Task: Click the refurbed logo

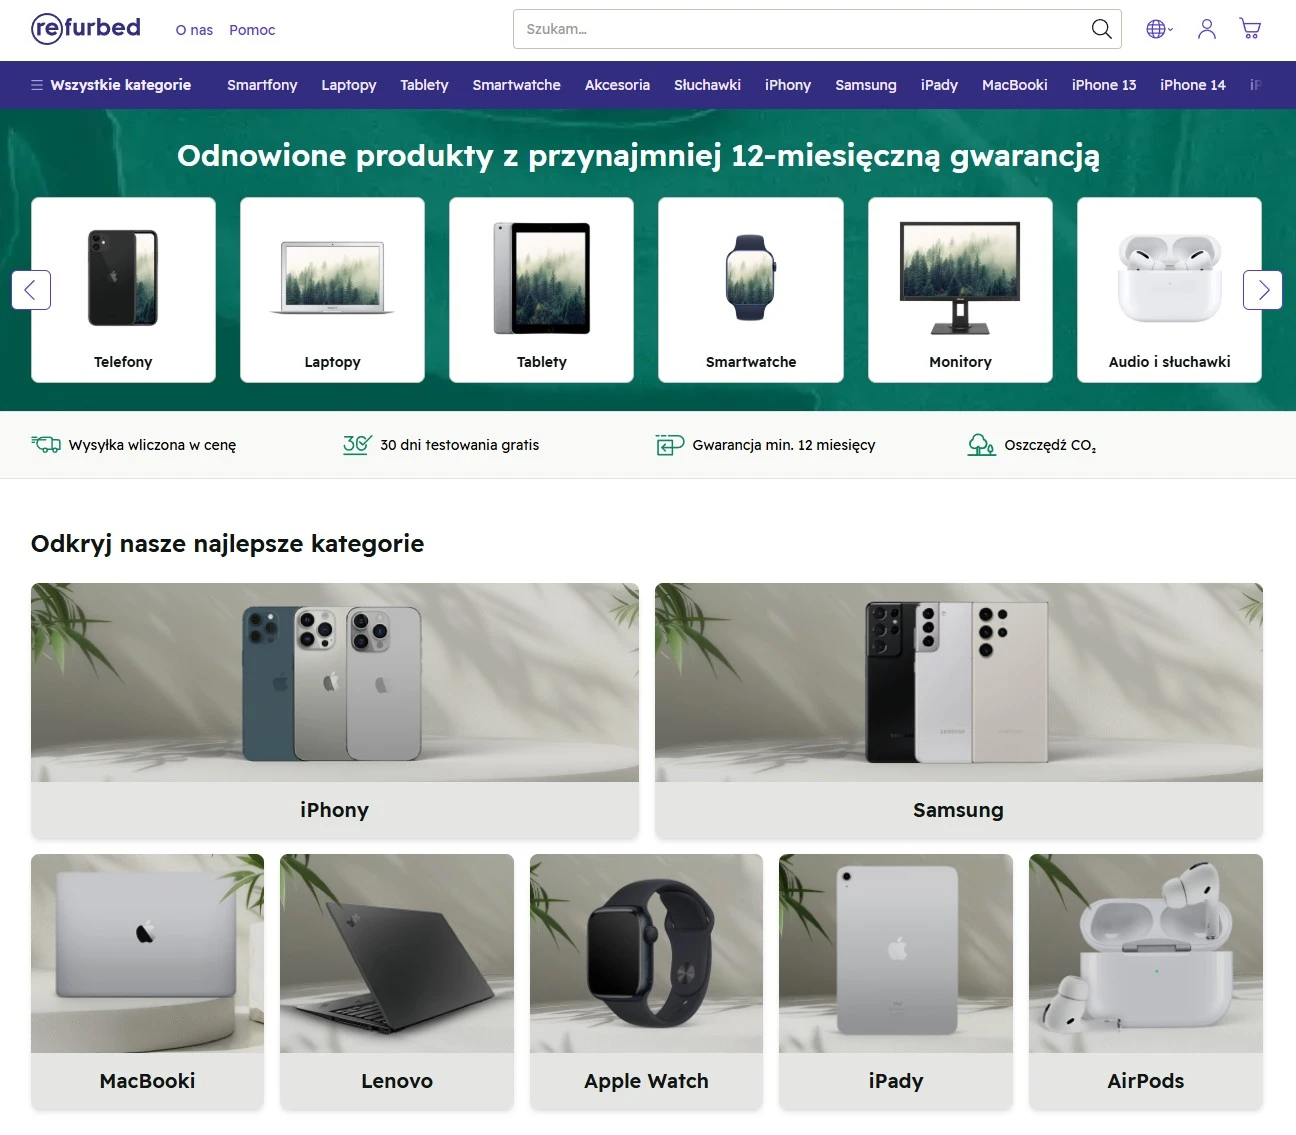Action: coord(86,29)
